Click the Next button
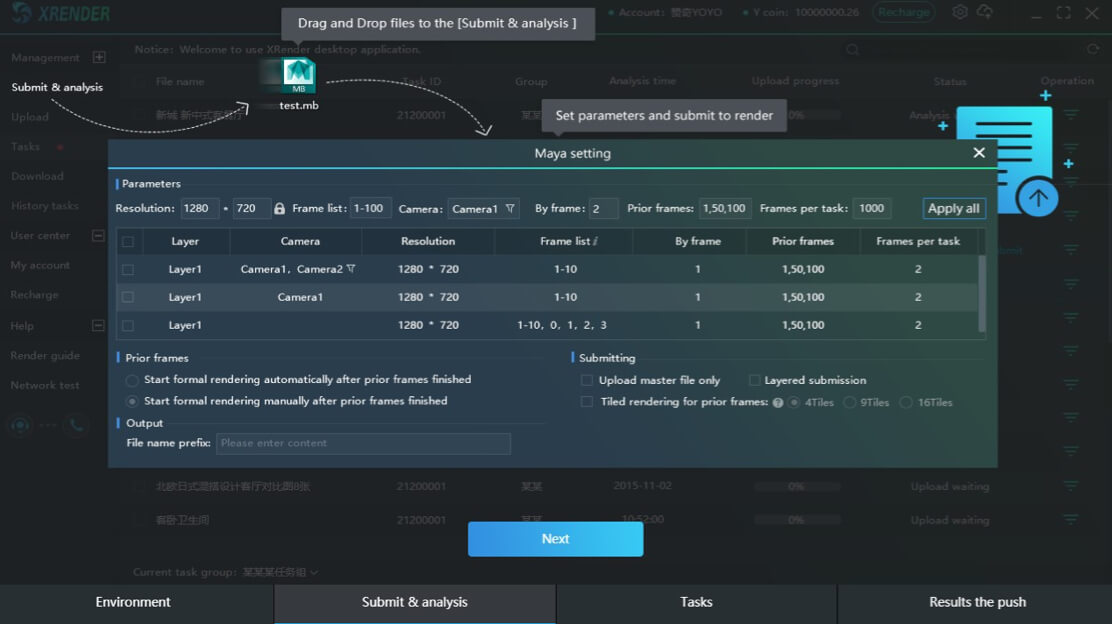This screenshot has height=624, width=1112. [x=555, y=539]
